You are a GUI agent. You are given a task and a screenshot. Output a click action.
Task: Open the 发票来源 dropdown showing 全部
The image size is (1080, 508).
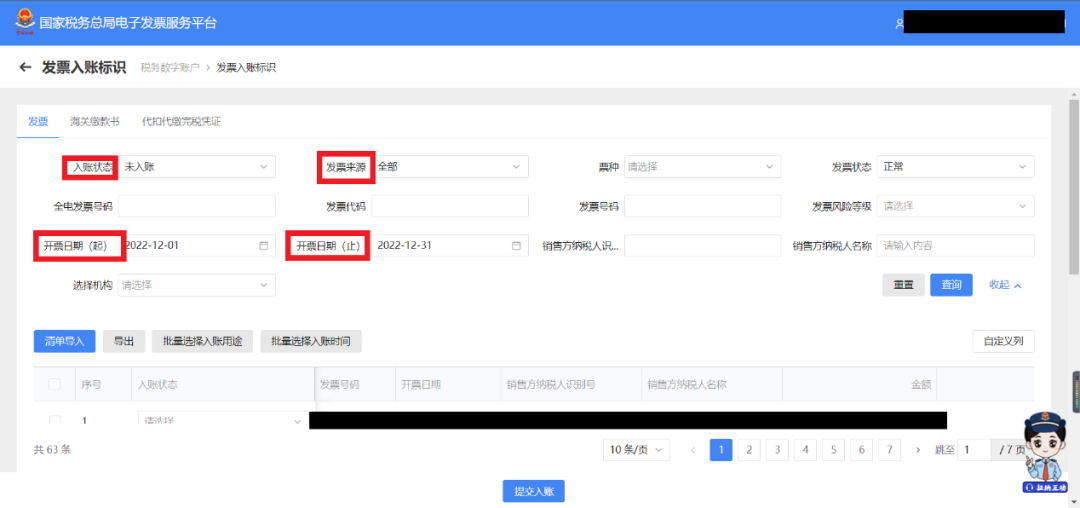tap(450, 166)
